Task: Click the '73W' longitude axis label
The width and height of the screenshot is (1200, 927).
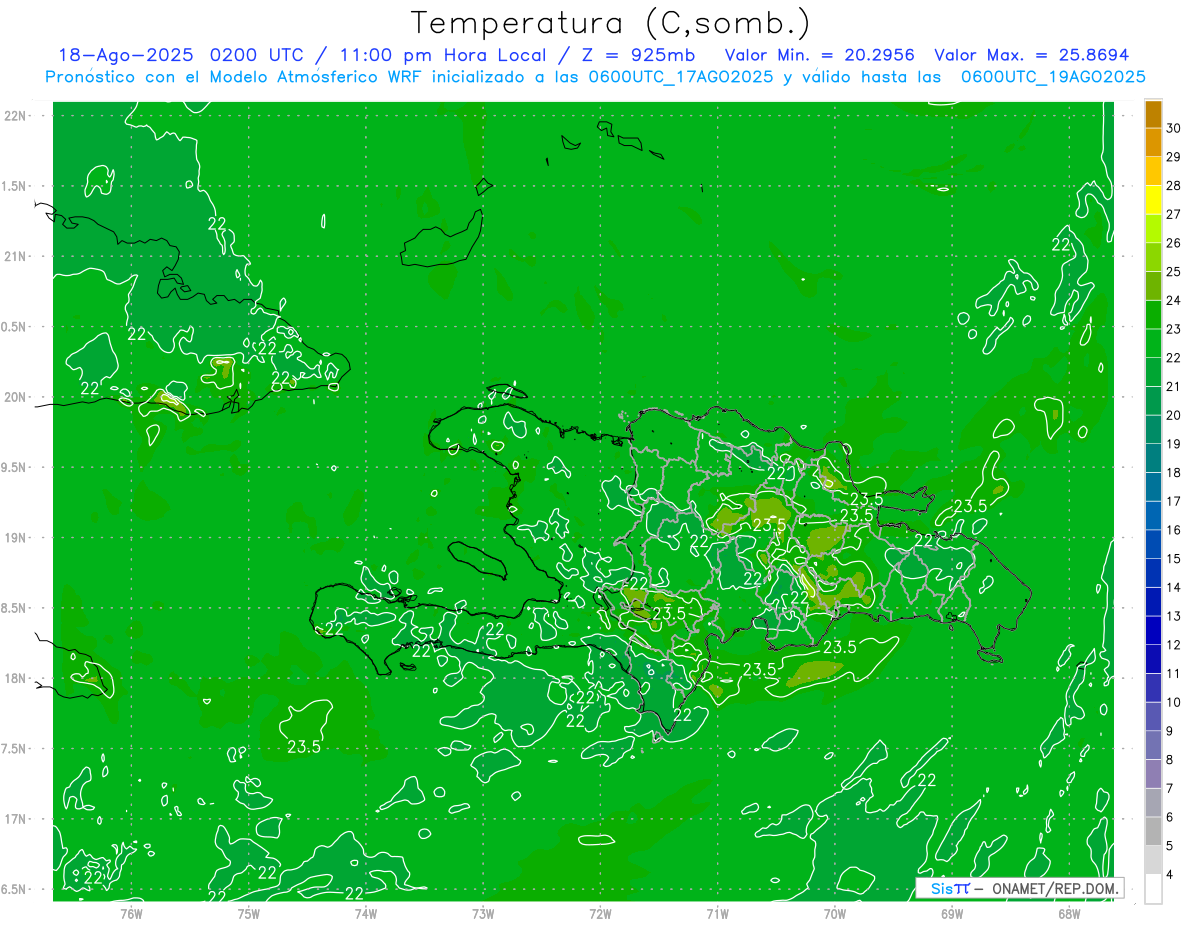Action: click(483, 913)
